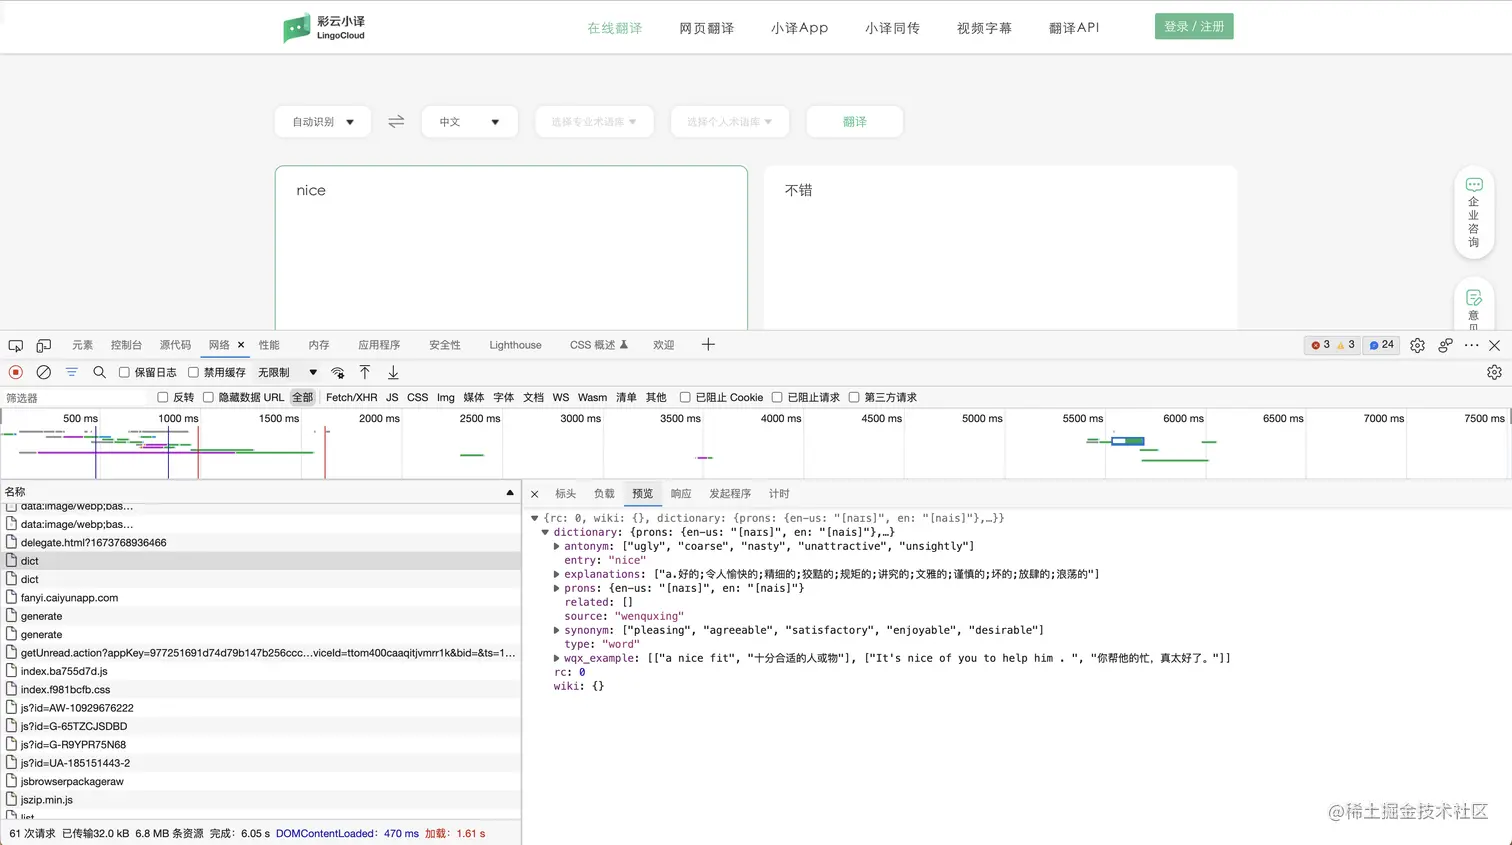Open the 自动识别 source language dropdown
The width and height of the screenshot is (1512, 845).
(x=323, y=121)
